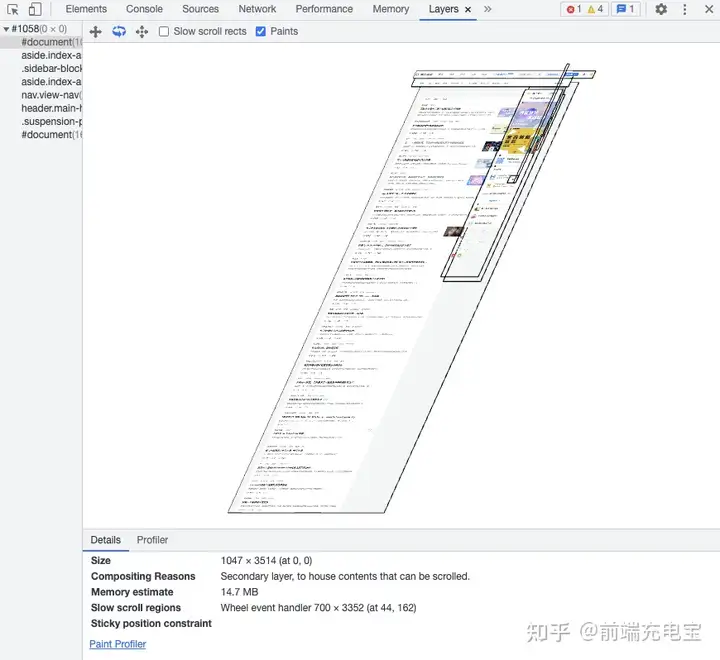The width and height of the screenshot is (720, 660).
Task: Enable Slow scroll rects checkbox
Action: coord(163,32)
